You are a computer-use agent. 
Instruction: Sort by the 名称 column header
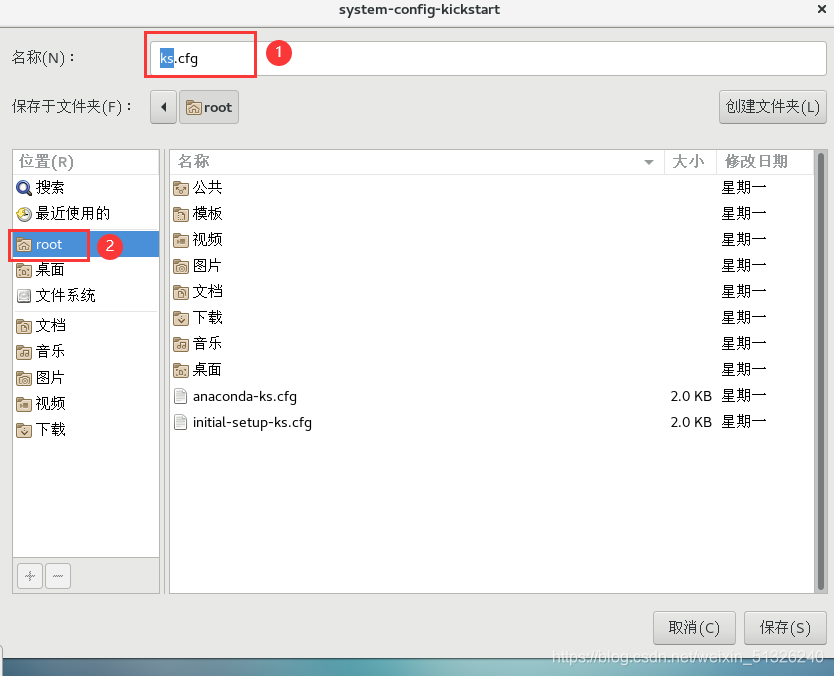click(417, 162)
